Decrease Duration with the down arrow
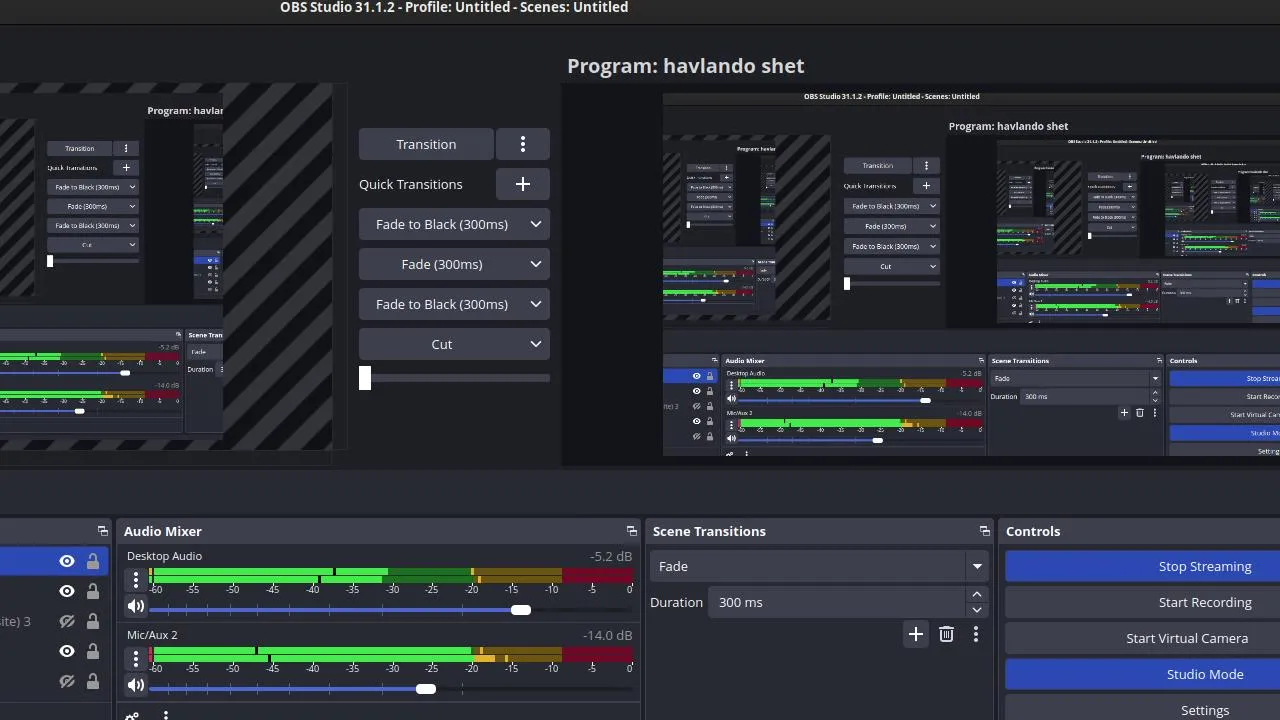The image size is (1280, 720). point(977,609)
